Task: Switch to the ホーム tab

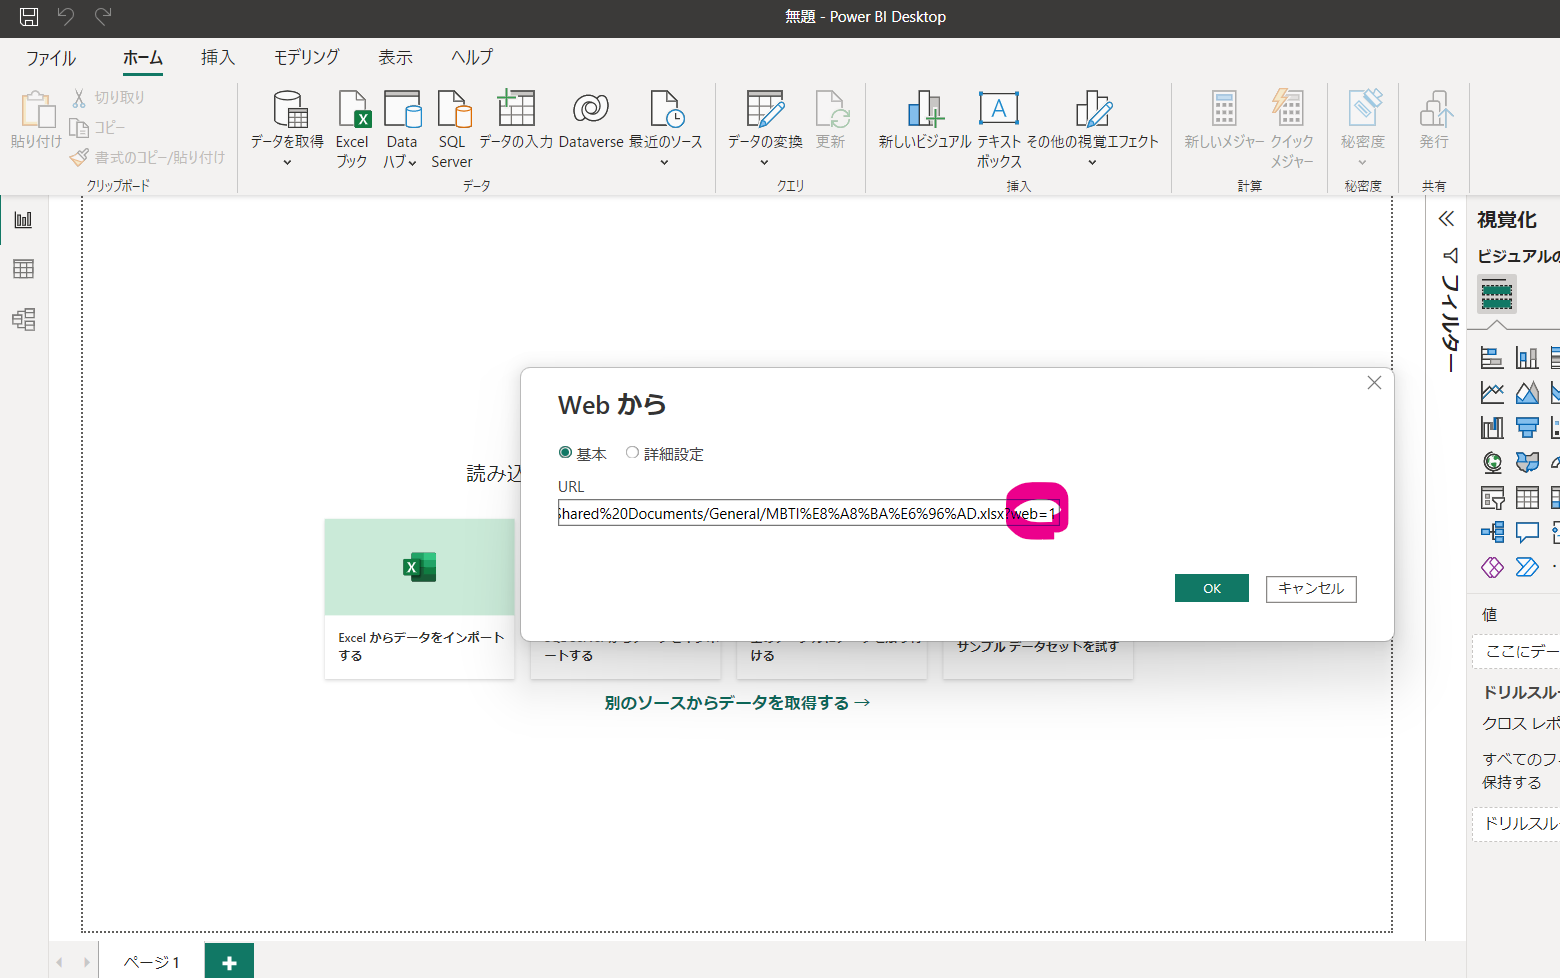Action: (x=143, y=58)
